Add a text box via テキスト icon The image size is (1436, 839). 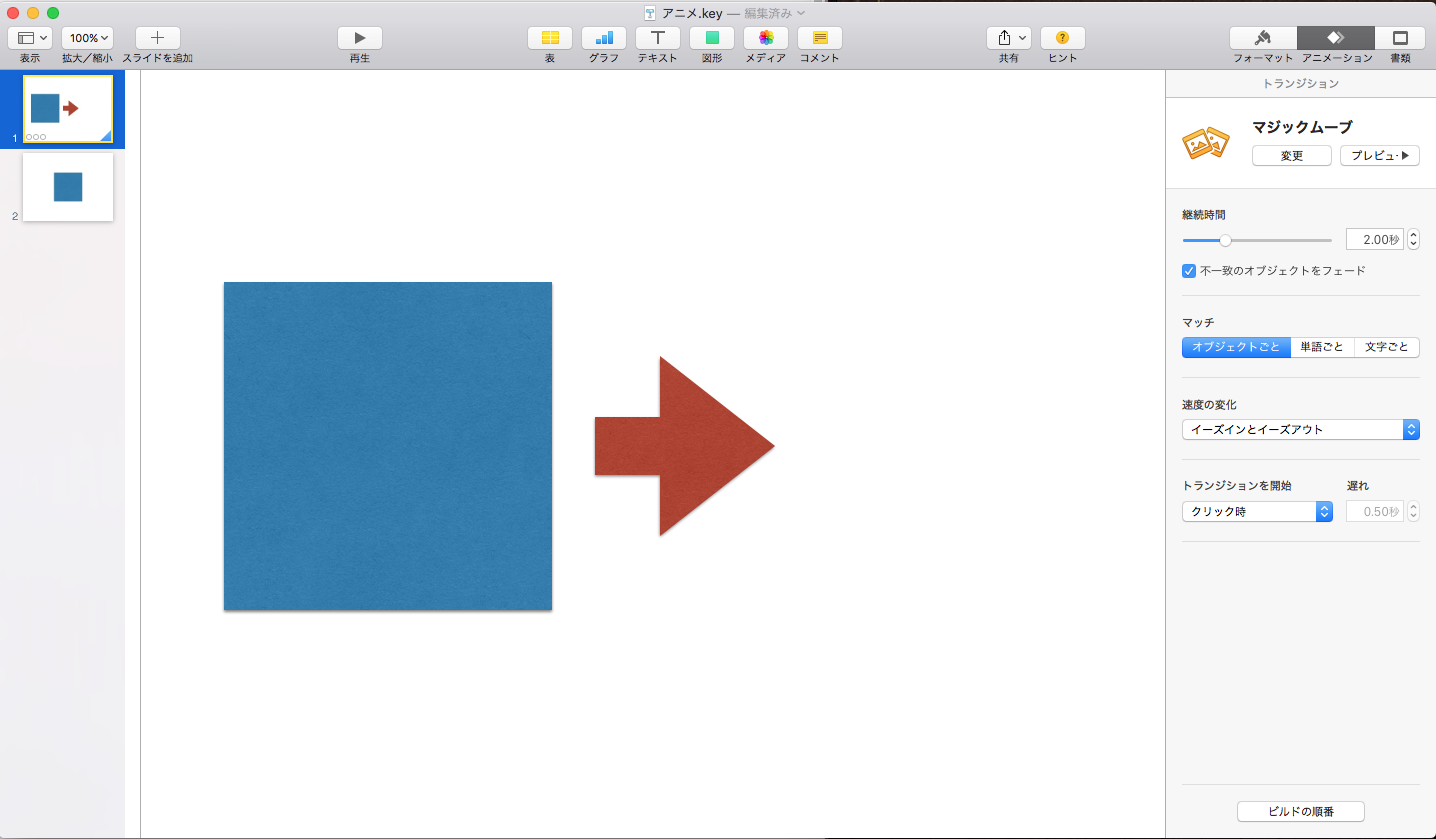(x=658, y=38)
